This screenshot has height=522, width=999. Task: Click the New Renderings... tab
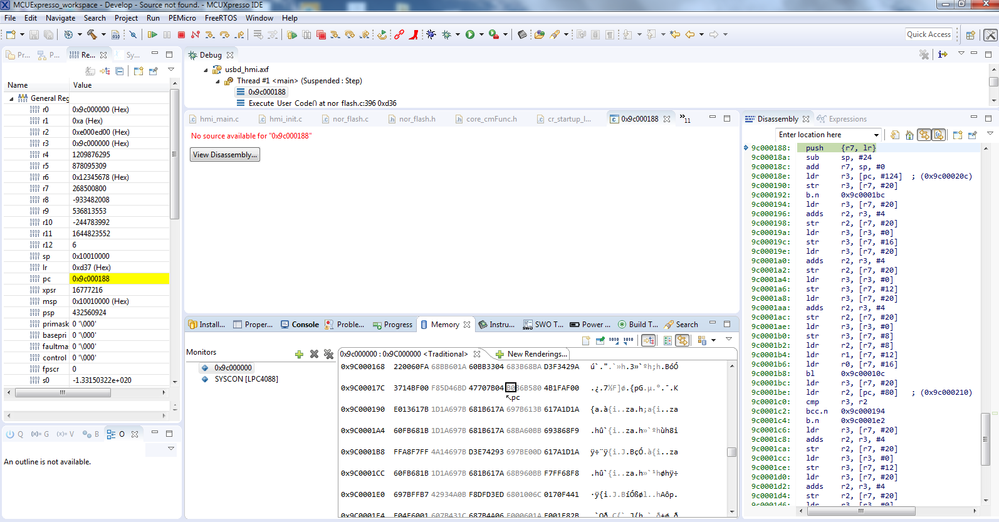(531, 354)
